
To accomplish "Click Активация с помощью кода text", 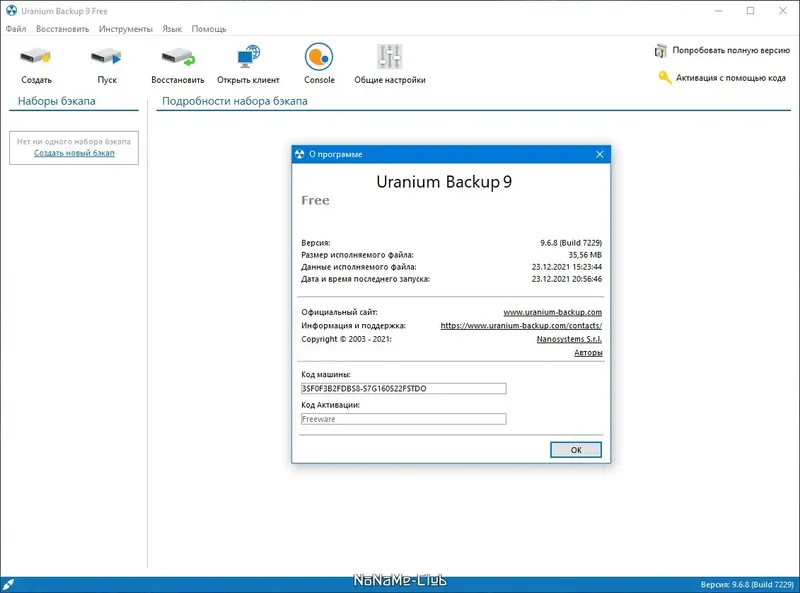I will click(731, 78).
